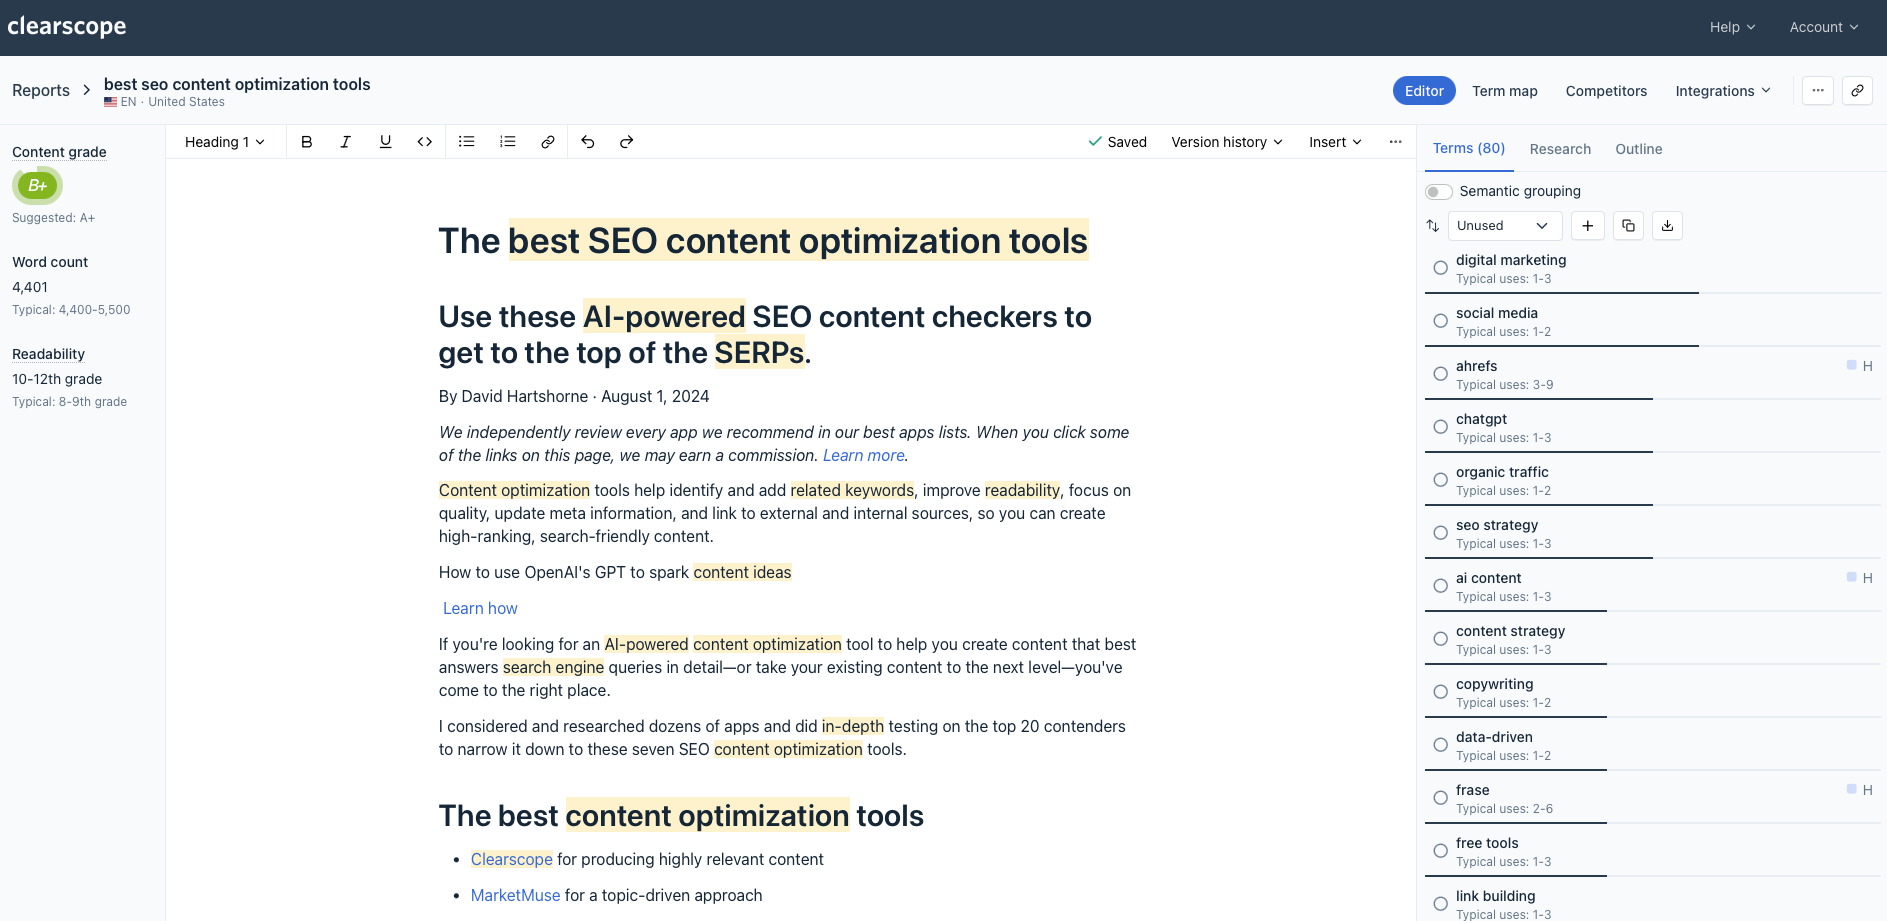Open the sort terms icon
The image size is (1887, 921).
[1432, 226]
